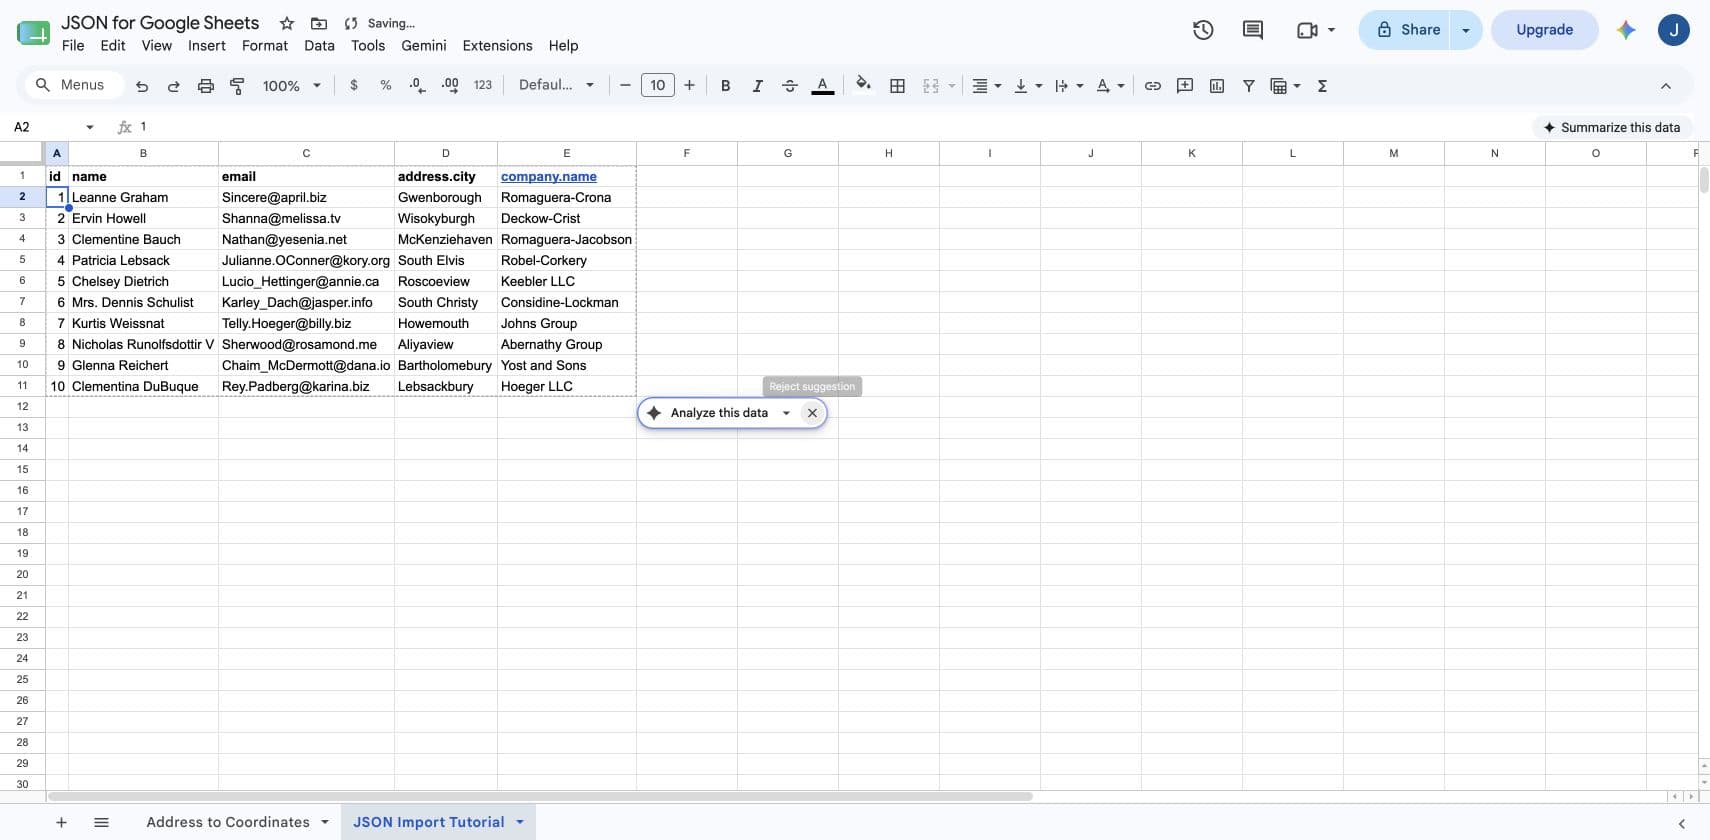The height and width of the screenshot is (840, 1710).
Task: Open JSON Import Tutorial tab menu arrow
Action: click(x=520, y=822)
